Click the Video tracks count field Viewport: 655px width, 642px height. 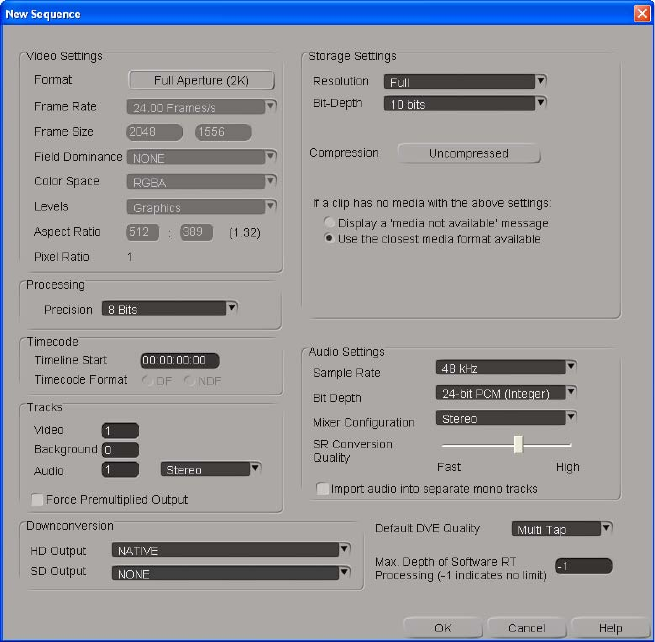[120, 431]
